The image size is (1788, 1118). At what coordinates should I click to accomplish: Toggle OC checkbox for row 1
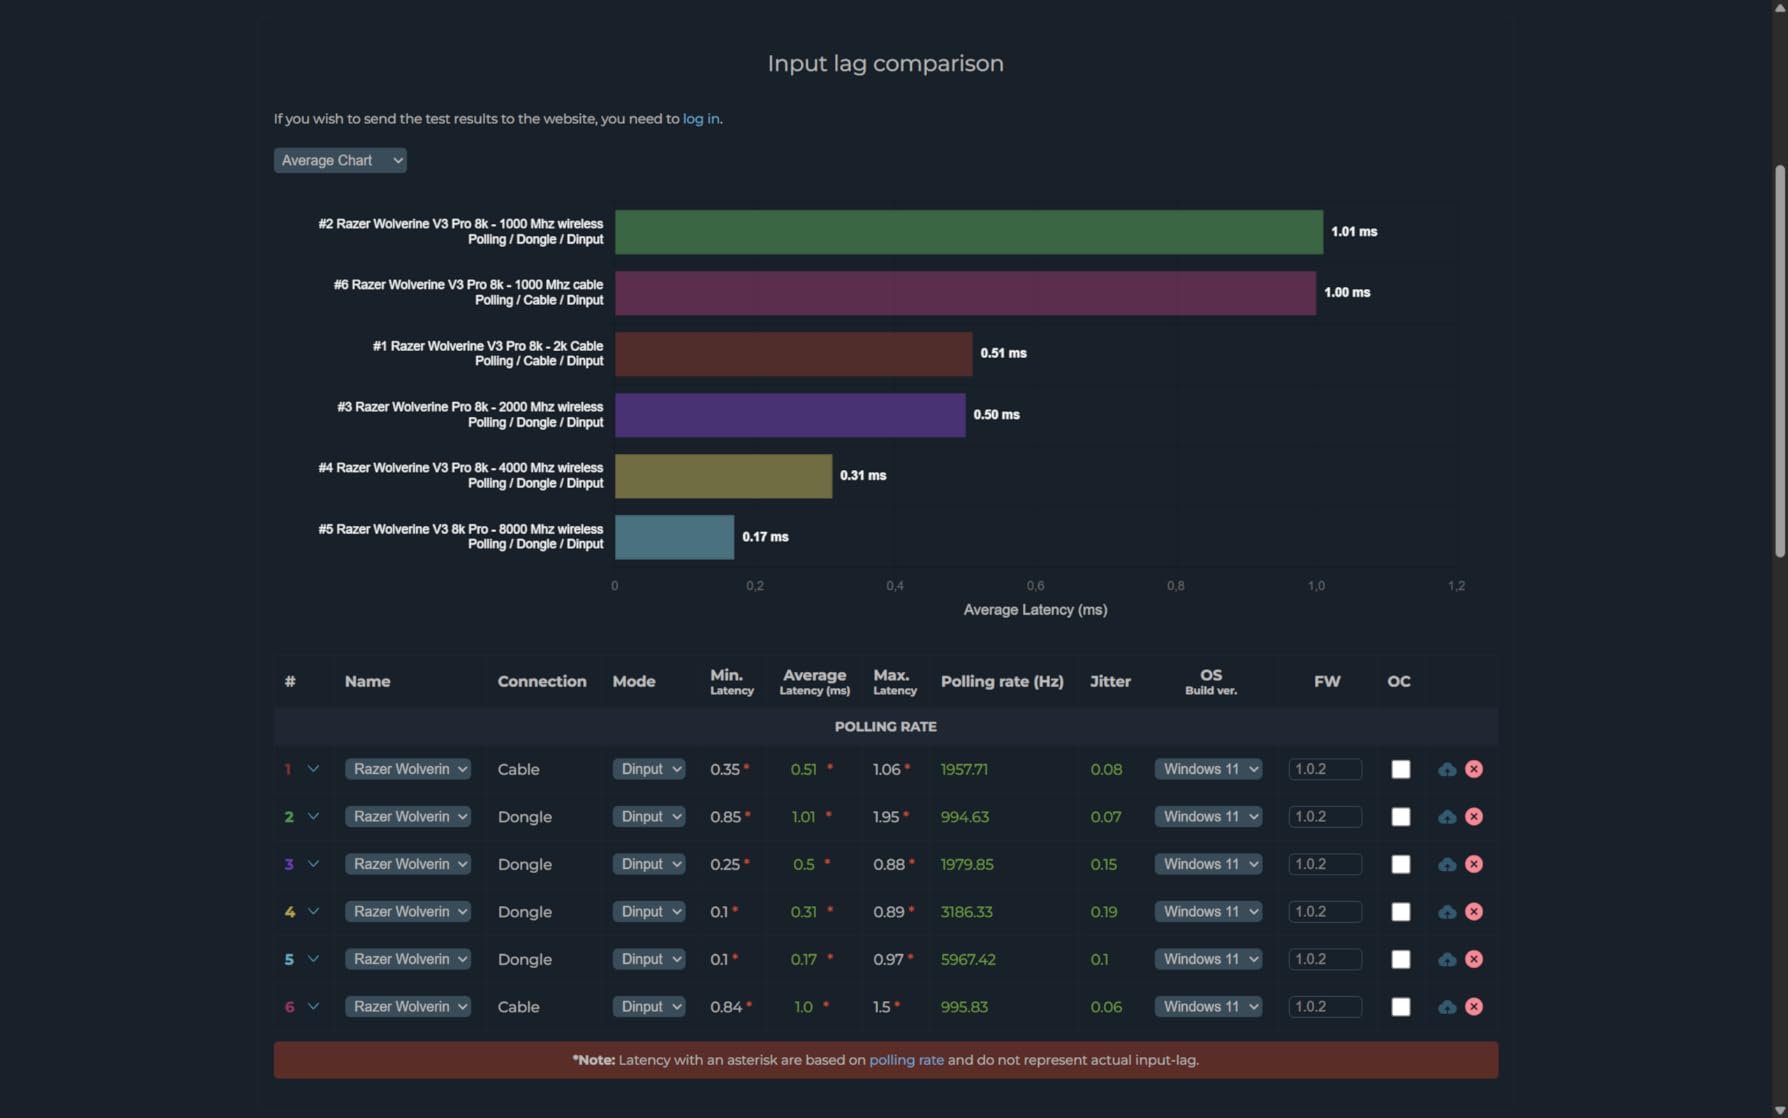[1401, 769]
